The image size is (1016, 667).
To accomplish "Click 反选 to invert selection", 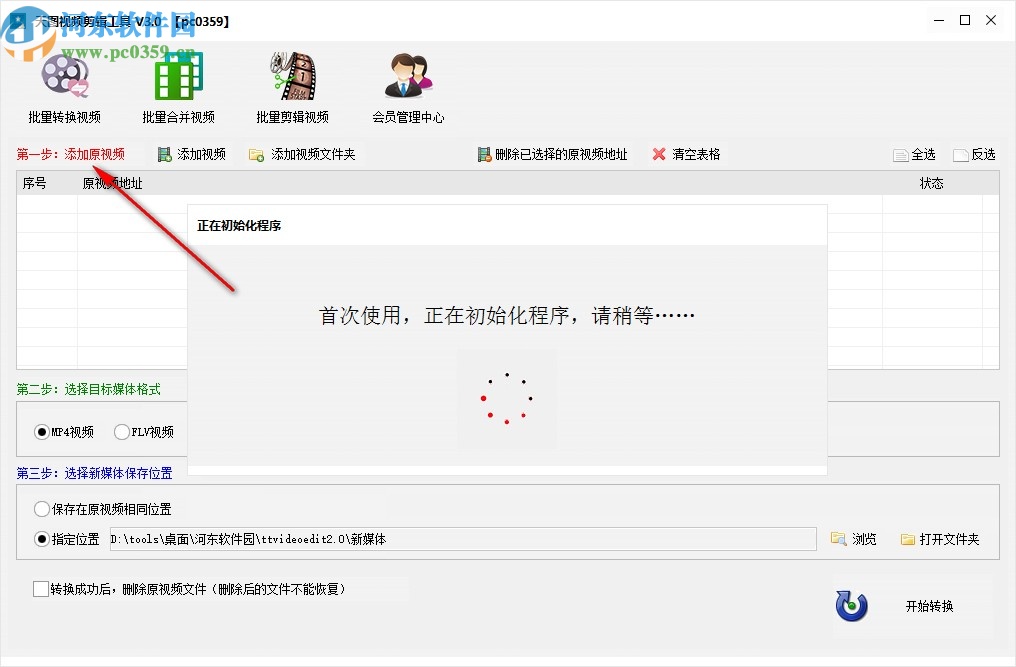I will 975,155.
